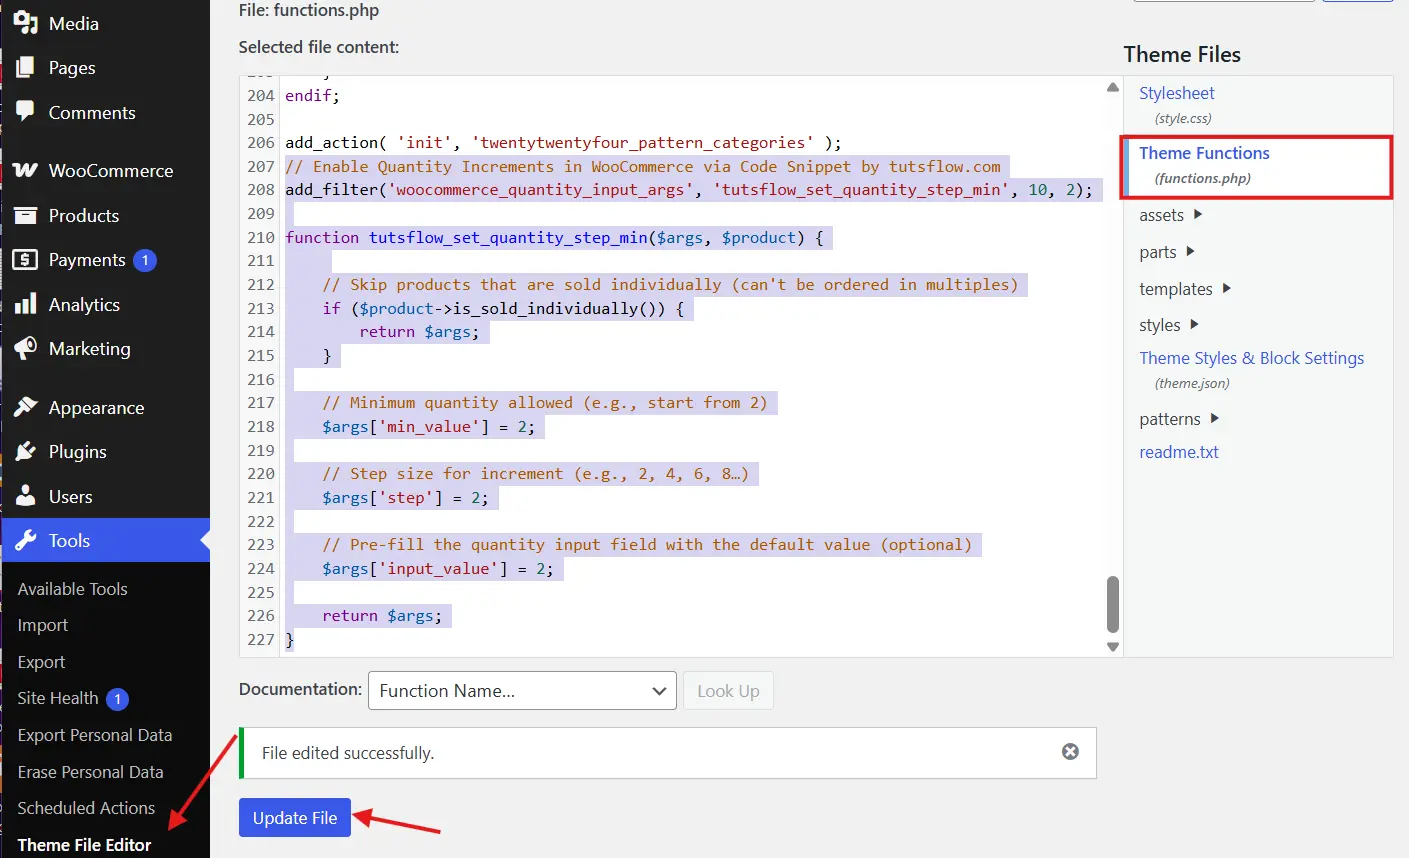Click the WooCommerce logo icon

(x=26, y=171)
